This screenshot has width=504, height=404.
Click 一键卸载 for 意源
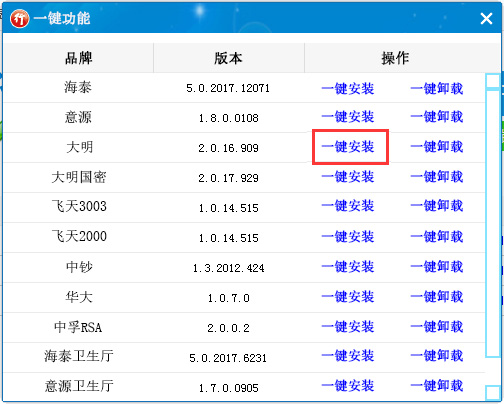(x=437, y=117)
